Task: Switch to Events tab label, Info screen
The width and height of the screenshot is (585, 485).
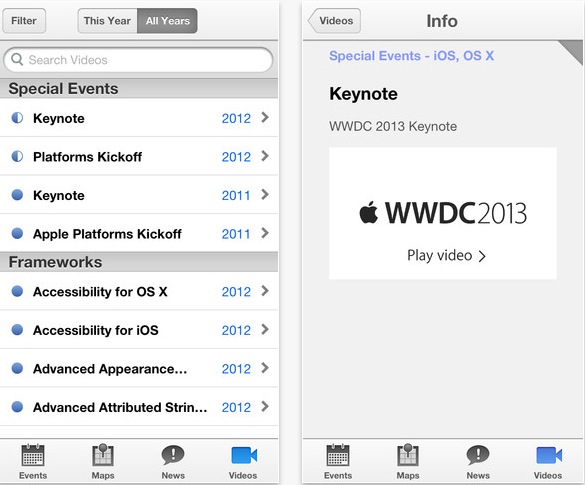Action: [x=338, y=476]
